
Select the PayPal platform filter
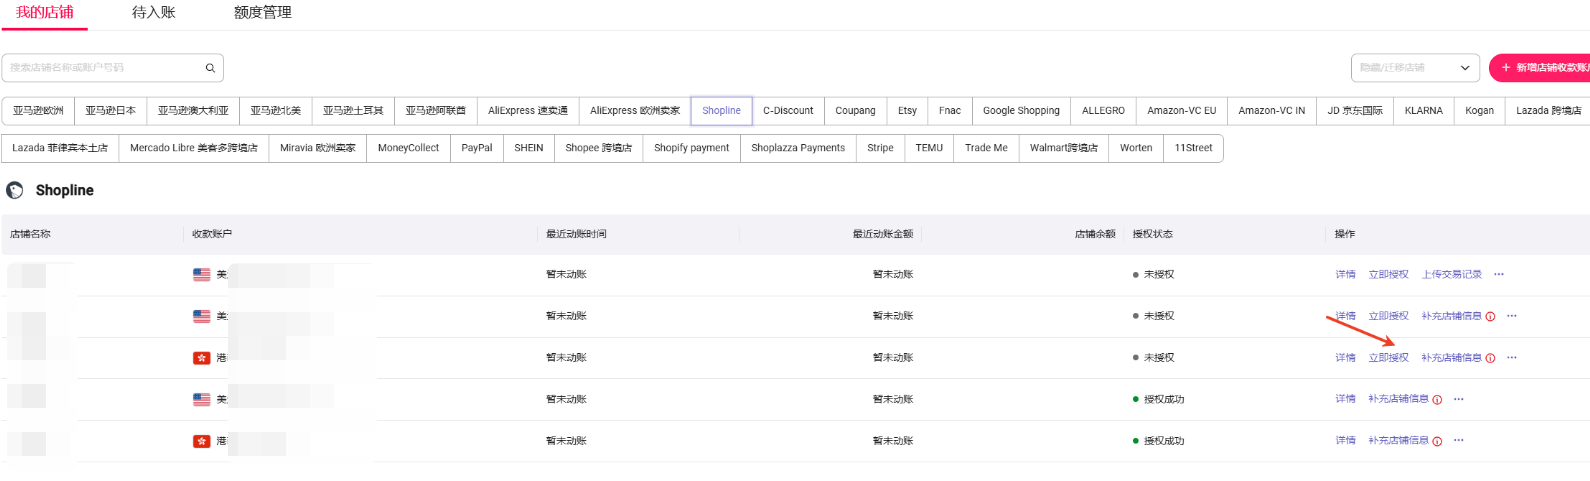point(477,148)
